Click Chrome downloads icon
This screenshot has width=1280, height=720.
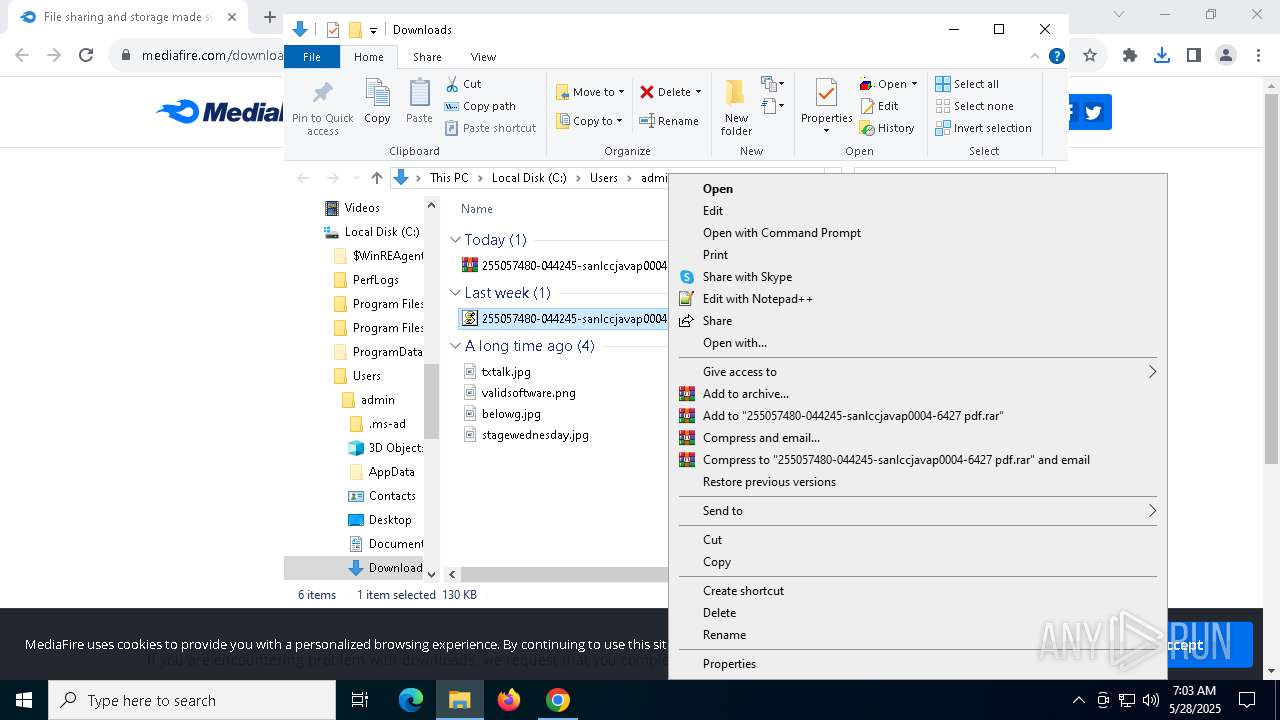pyautogui.click(x=1162, y=56)
